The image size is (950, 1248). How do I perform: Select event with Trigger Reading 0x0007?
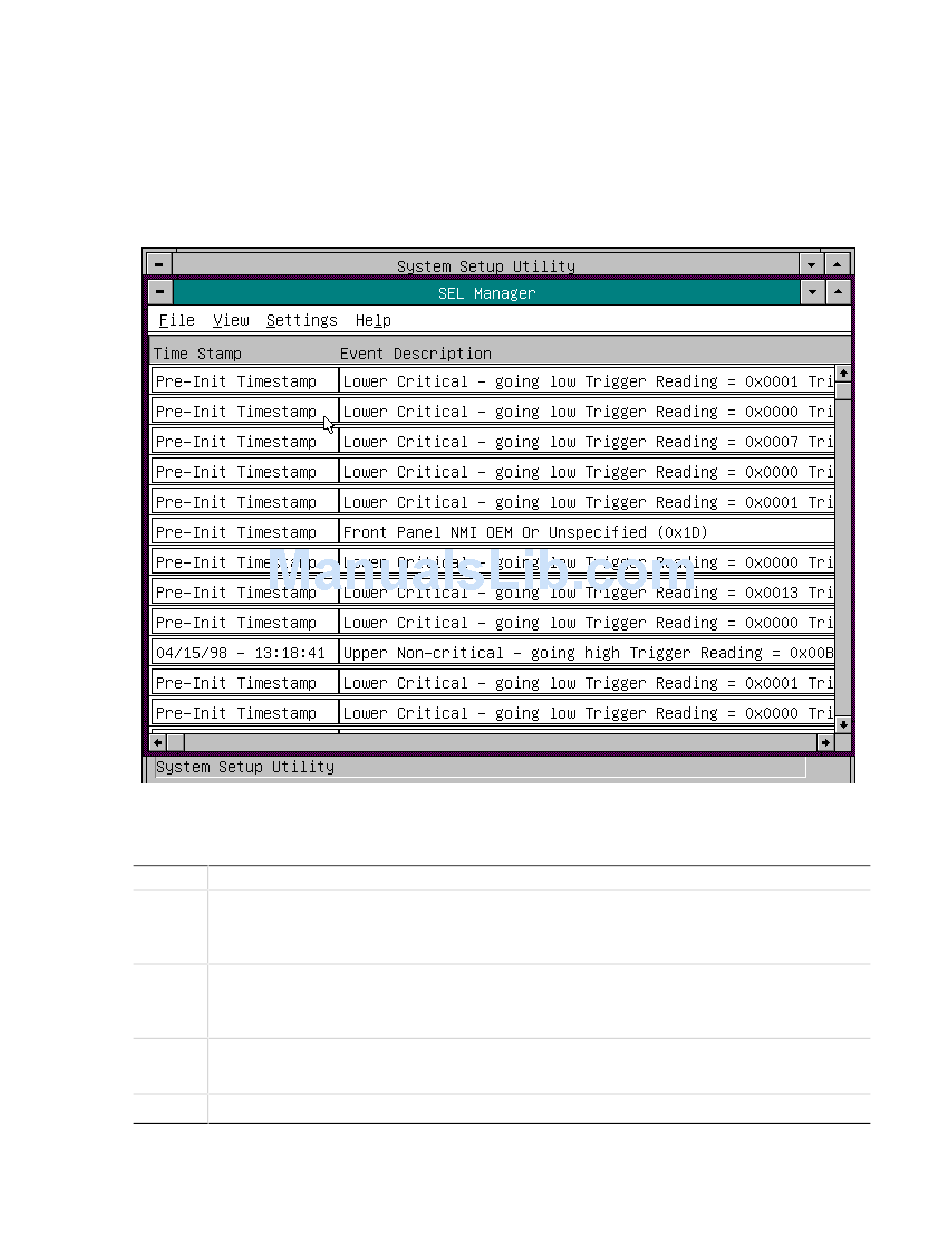click(x=587, y=441)
